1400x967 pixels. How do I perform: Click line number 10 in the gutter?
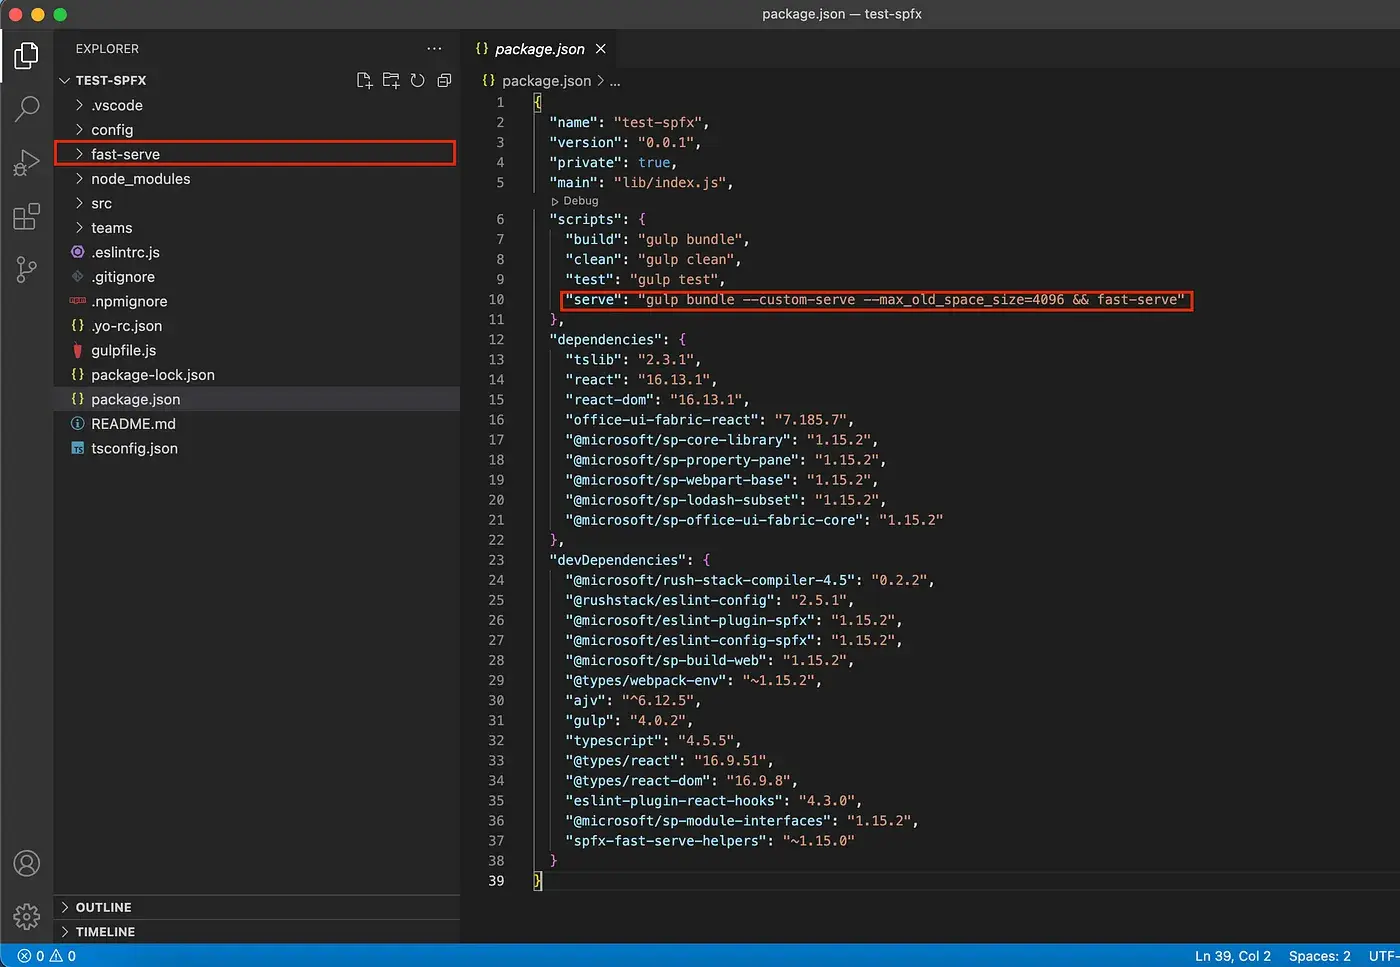click(496, 300)
